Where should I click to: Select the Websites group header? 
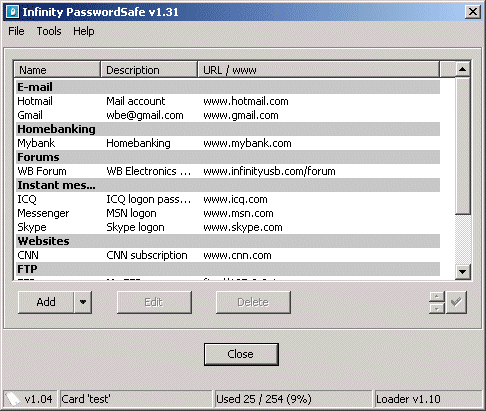(228, 241)
